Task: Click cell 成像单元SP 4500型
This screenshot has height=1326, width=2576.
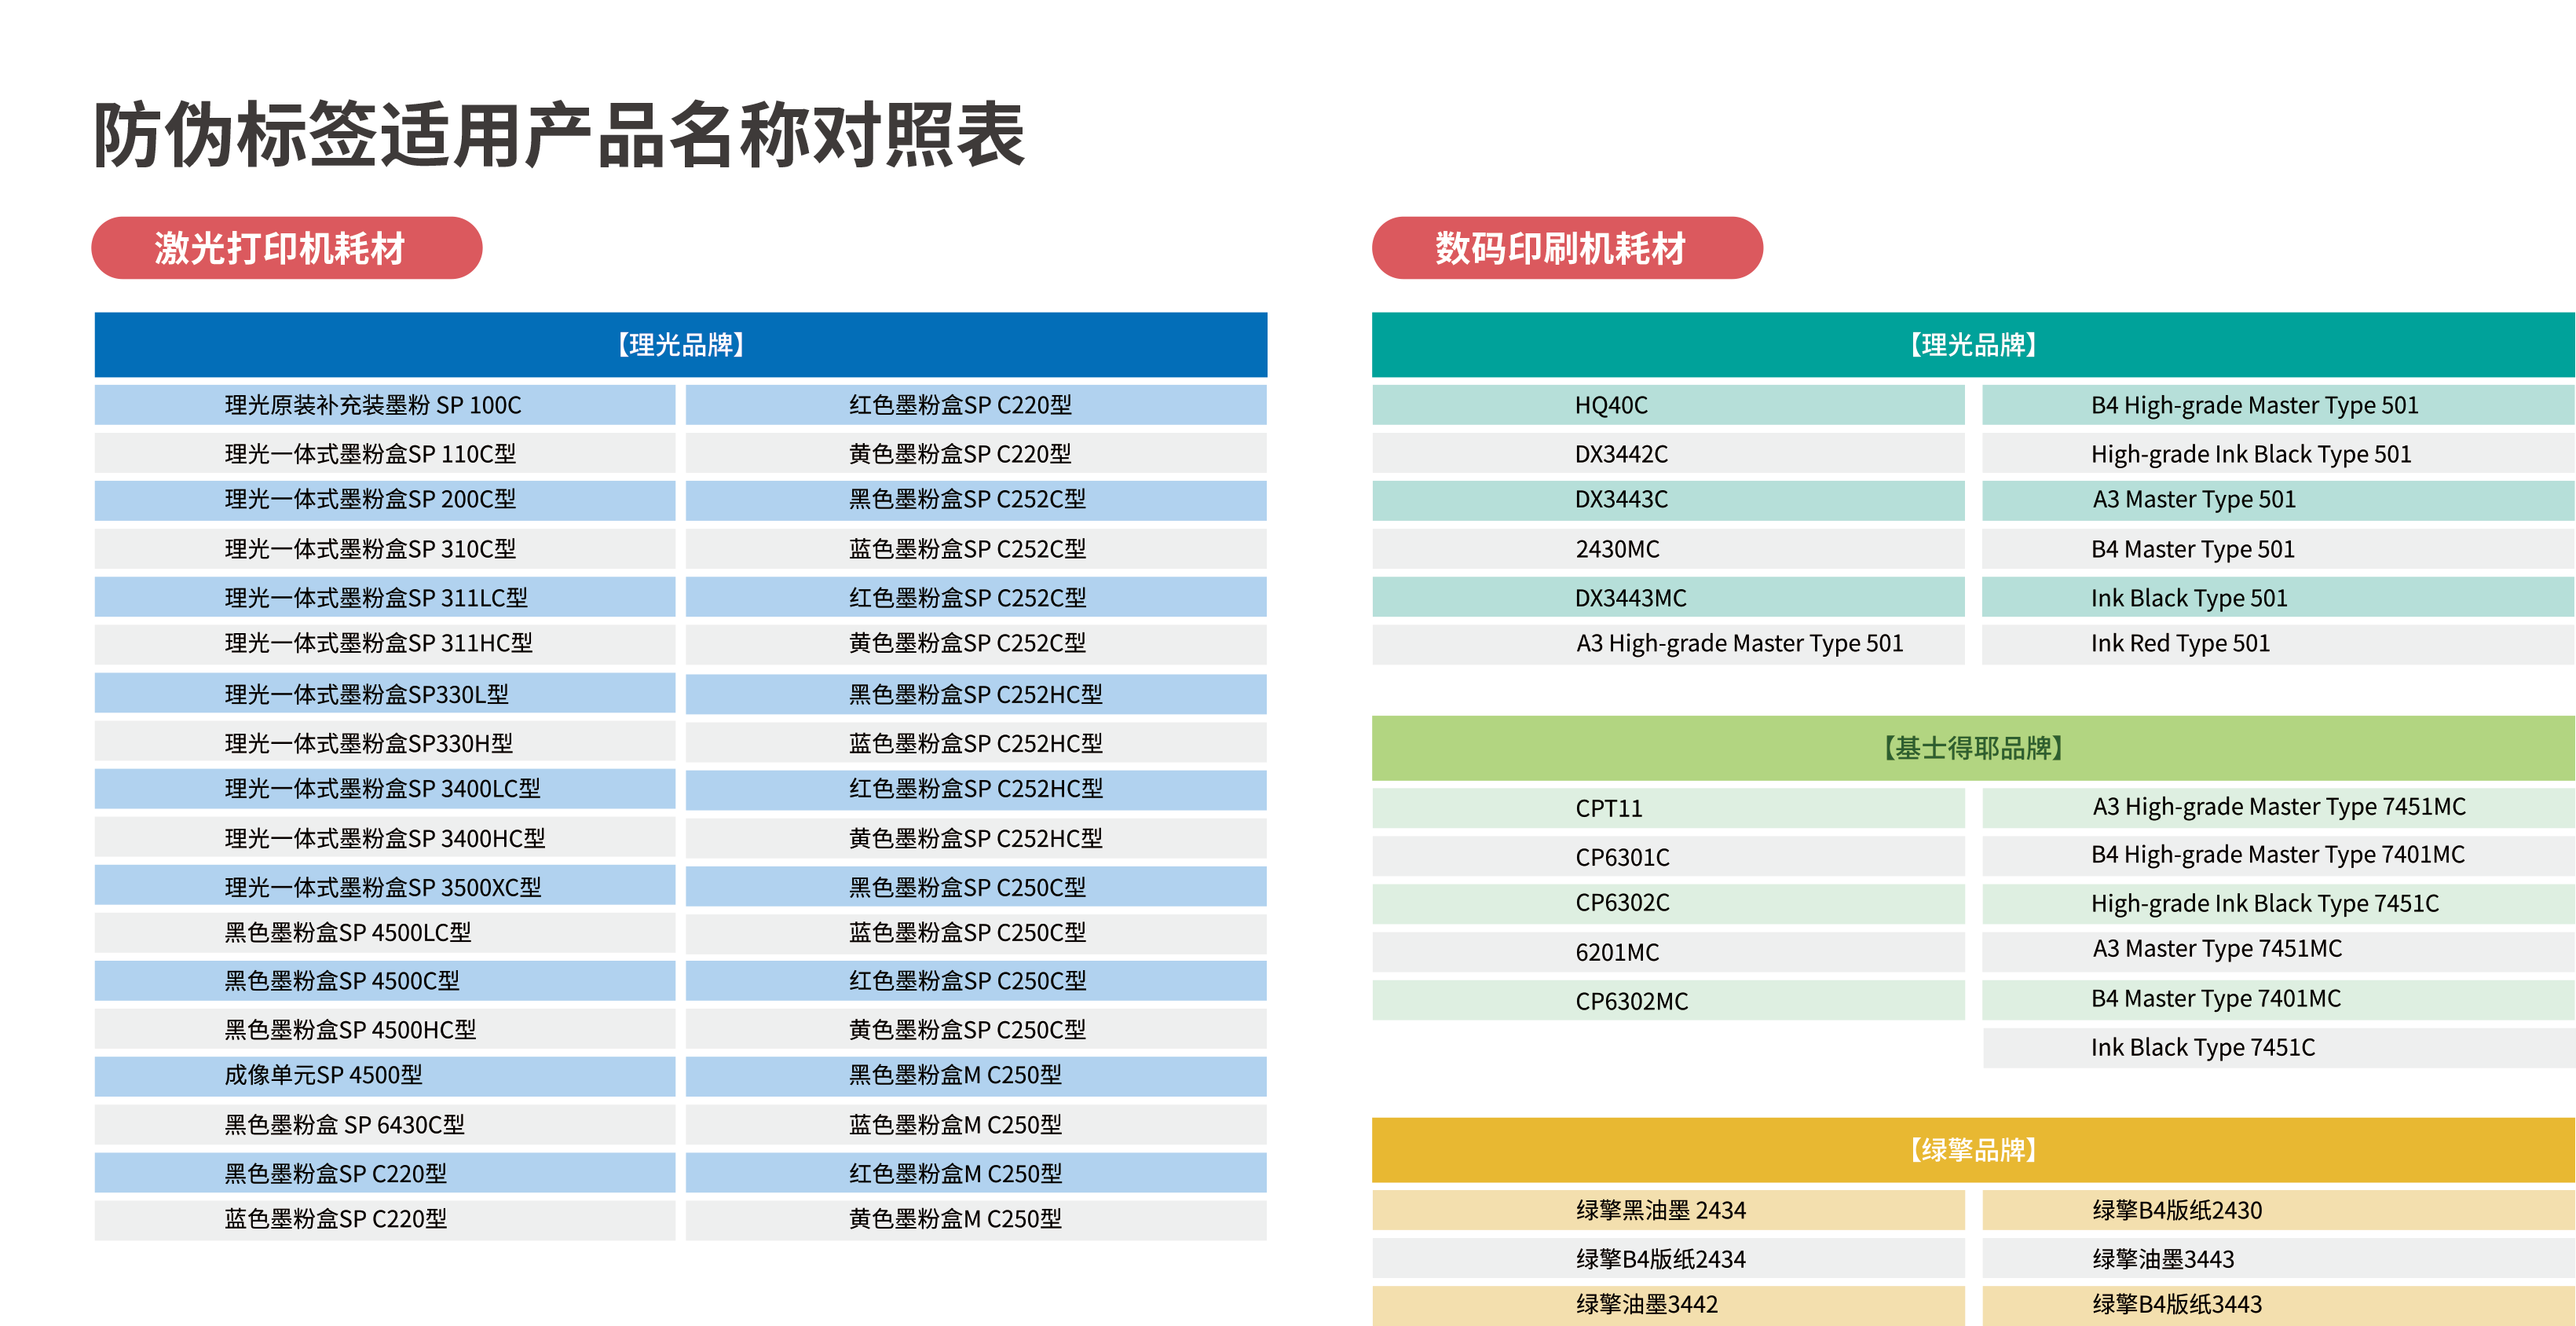Action: tap(385, 1076)
